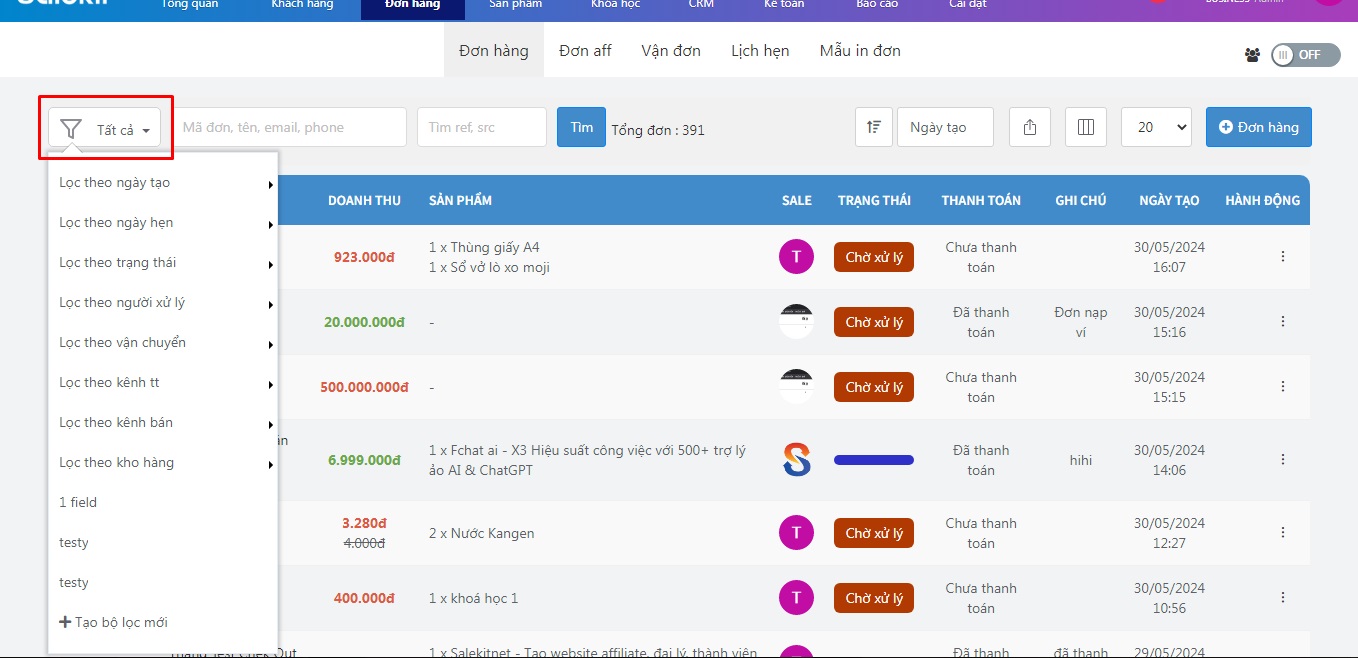Open the 'Lịch hẹn' tab
This screenshot has height=658, width=1358.
tap(760, 50)
